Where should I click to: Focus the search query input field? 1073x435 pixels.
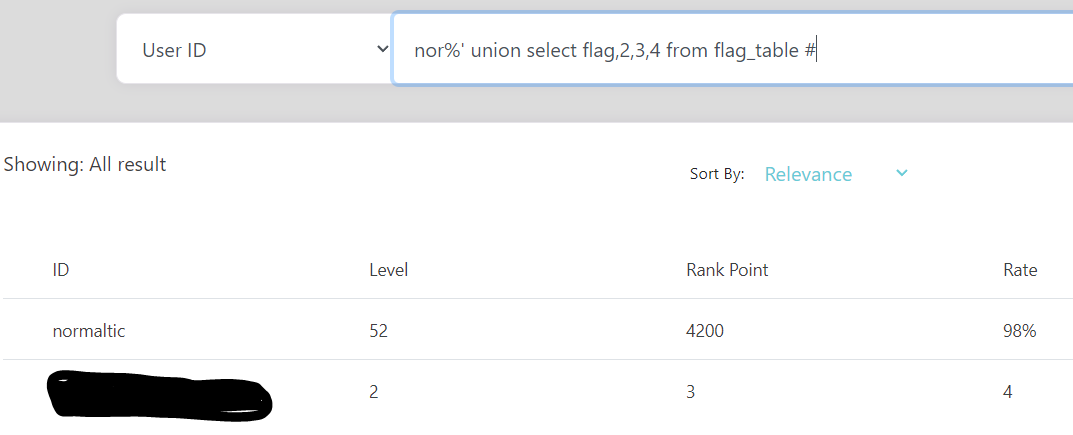[x=732, y=49]
